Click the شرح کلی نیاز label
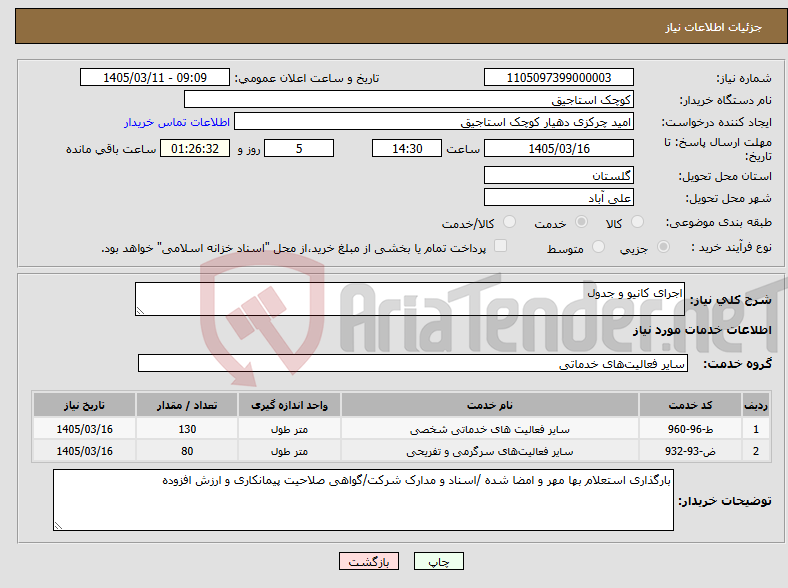Screen dimensions: 788x588 730,300
